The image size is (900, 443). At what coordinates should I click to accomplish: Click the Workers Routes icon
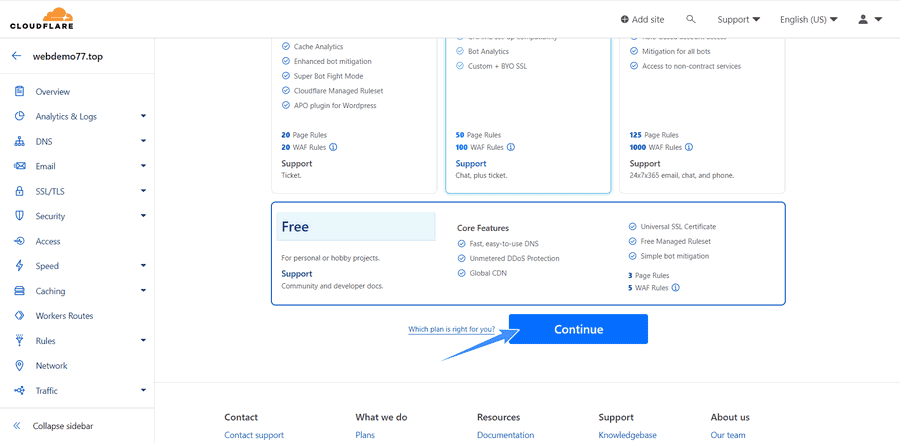point(20,316)
